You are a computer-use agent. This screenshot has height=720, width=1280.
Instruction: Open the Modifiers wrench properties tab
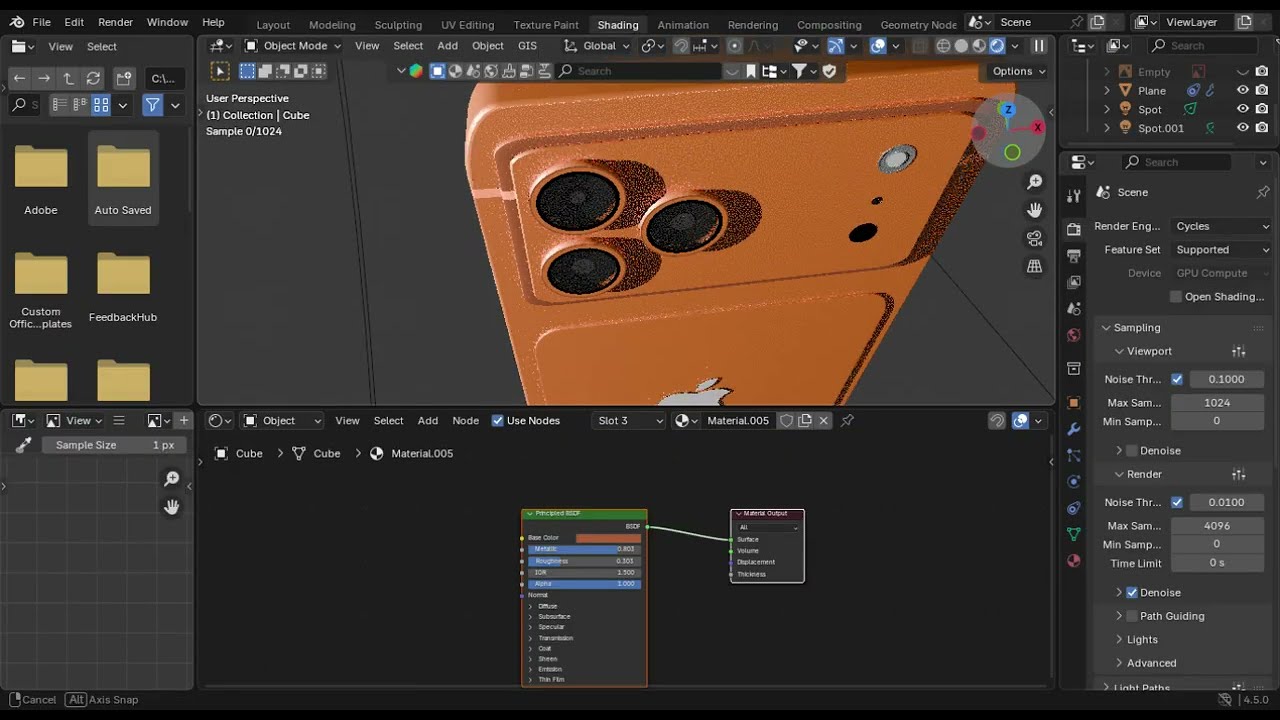1074,429
